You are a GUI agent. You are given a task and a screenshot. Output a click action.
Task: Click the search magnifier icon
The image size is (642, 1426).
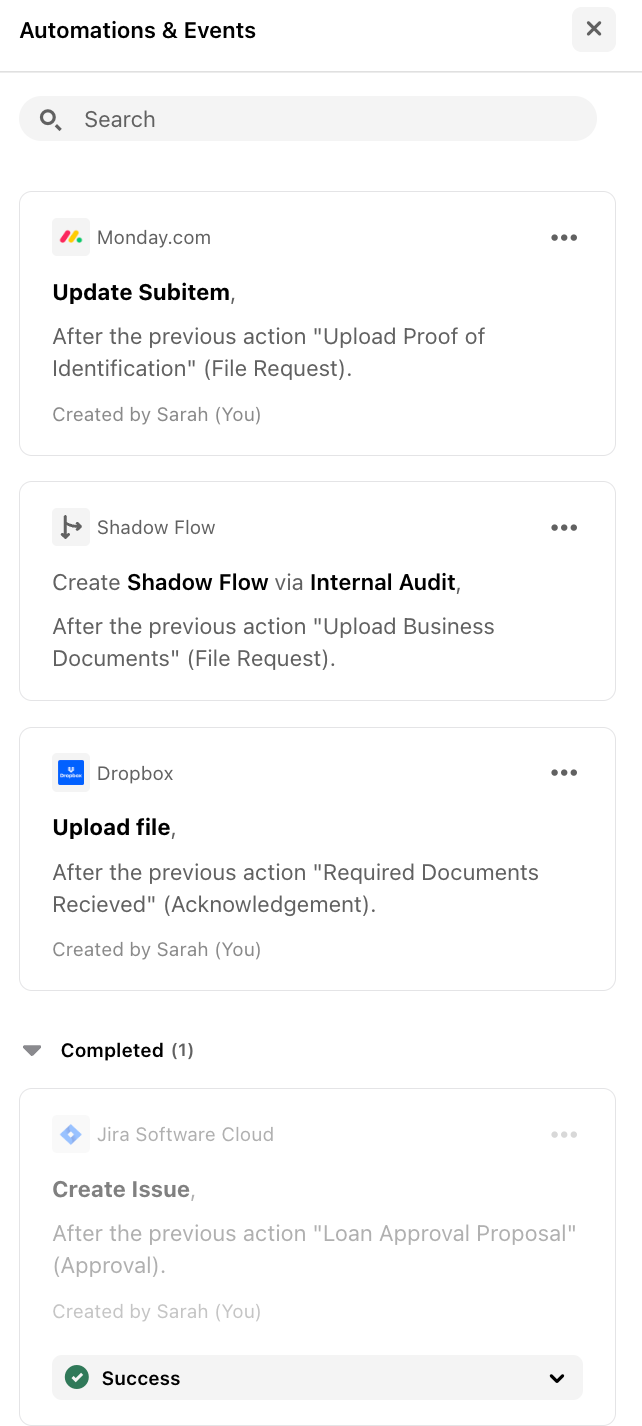[50, 120]
